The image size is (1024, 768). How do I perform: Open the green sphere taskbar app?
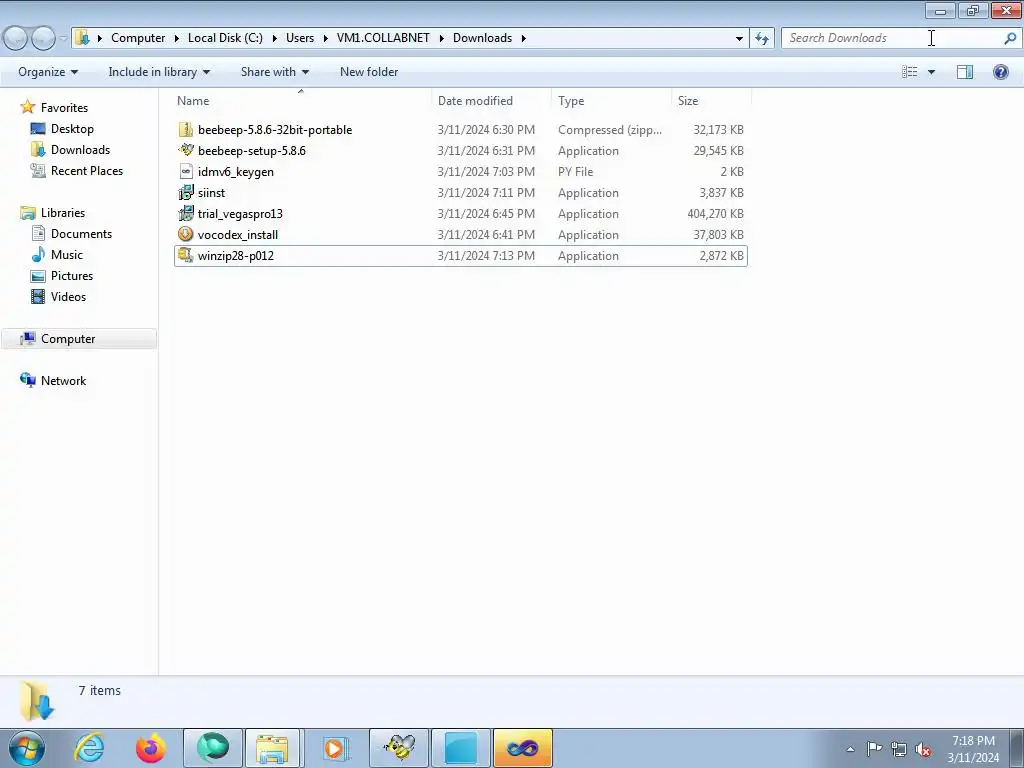click(x=213, y=748)
